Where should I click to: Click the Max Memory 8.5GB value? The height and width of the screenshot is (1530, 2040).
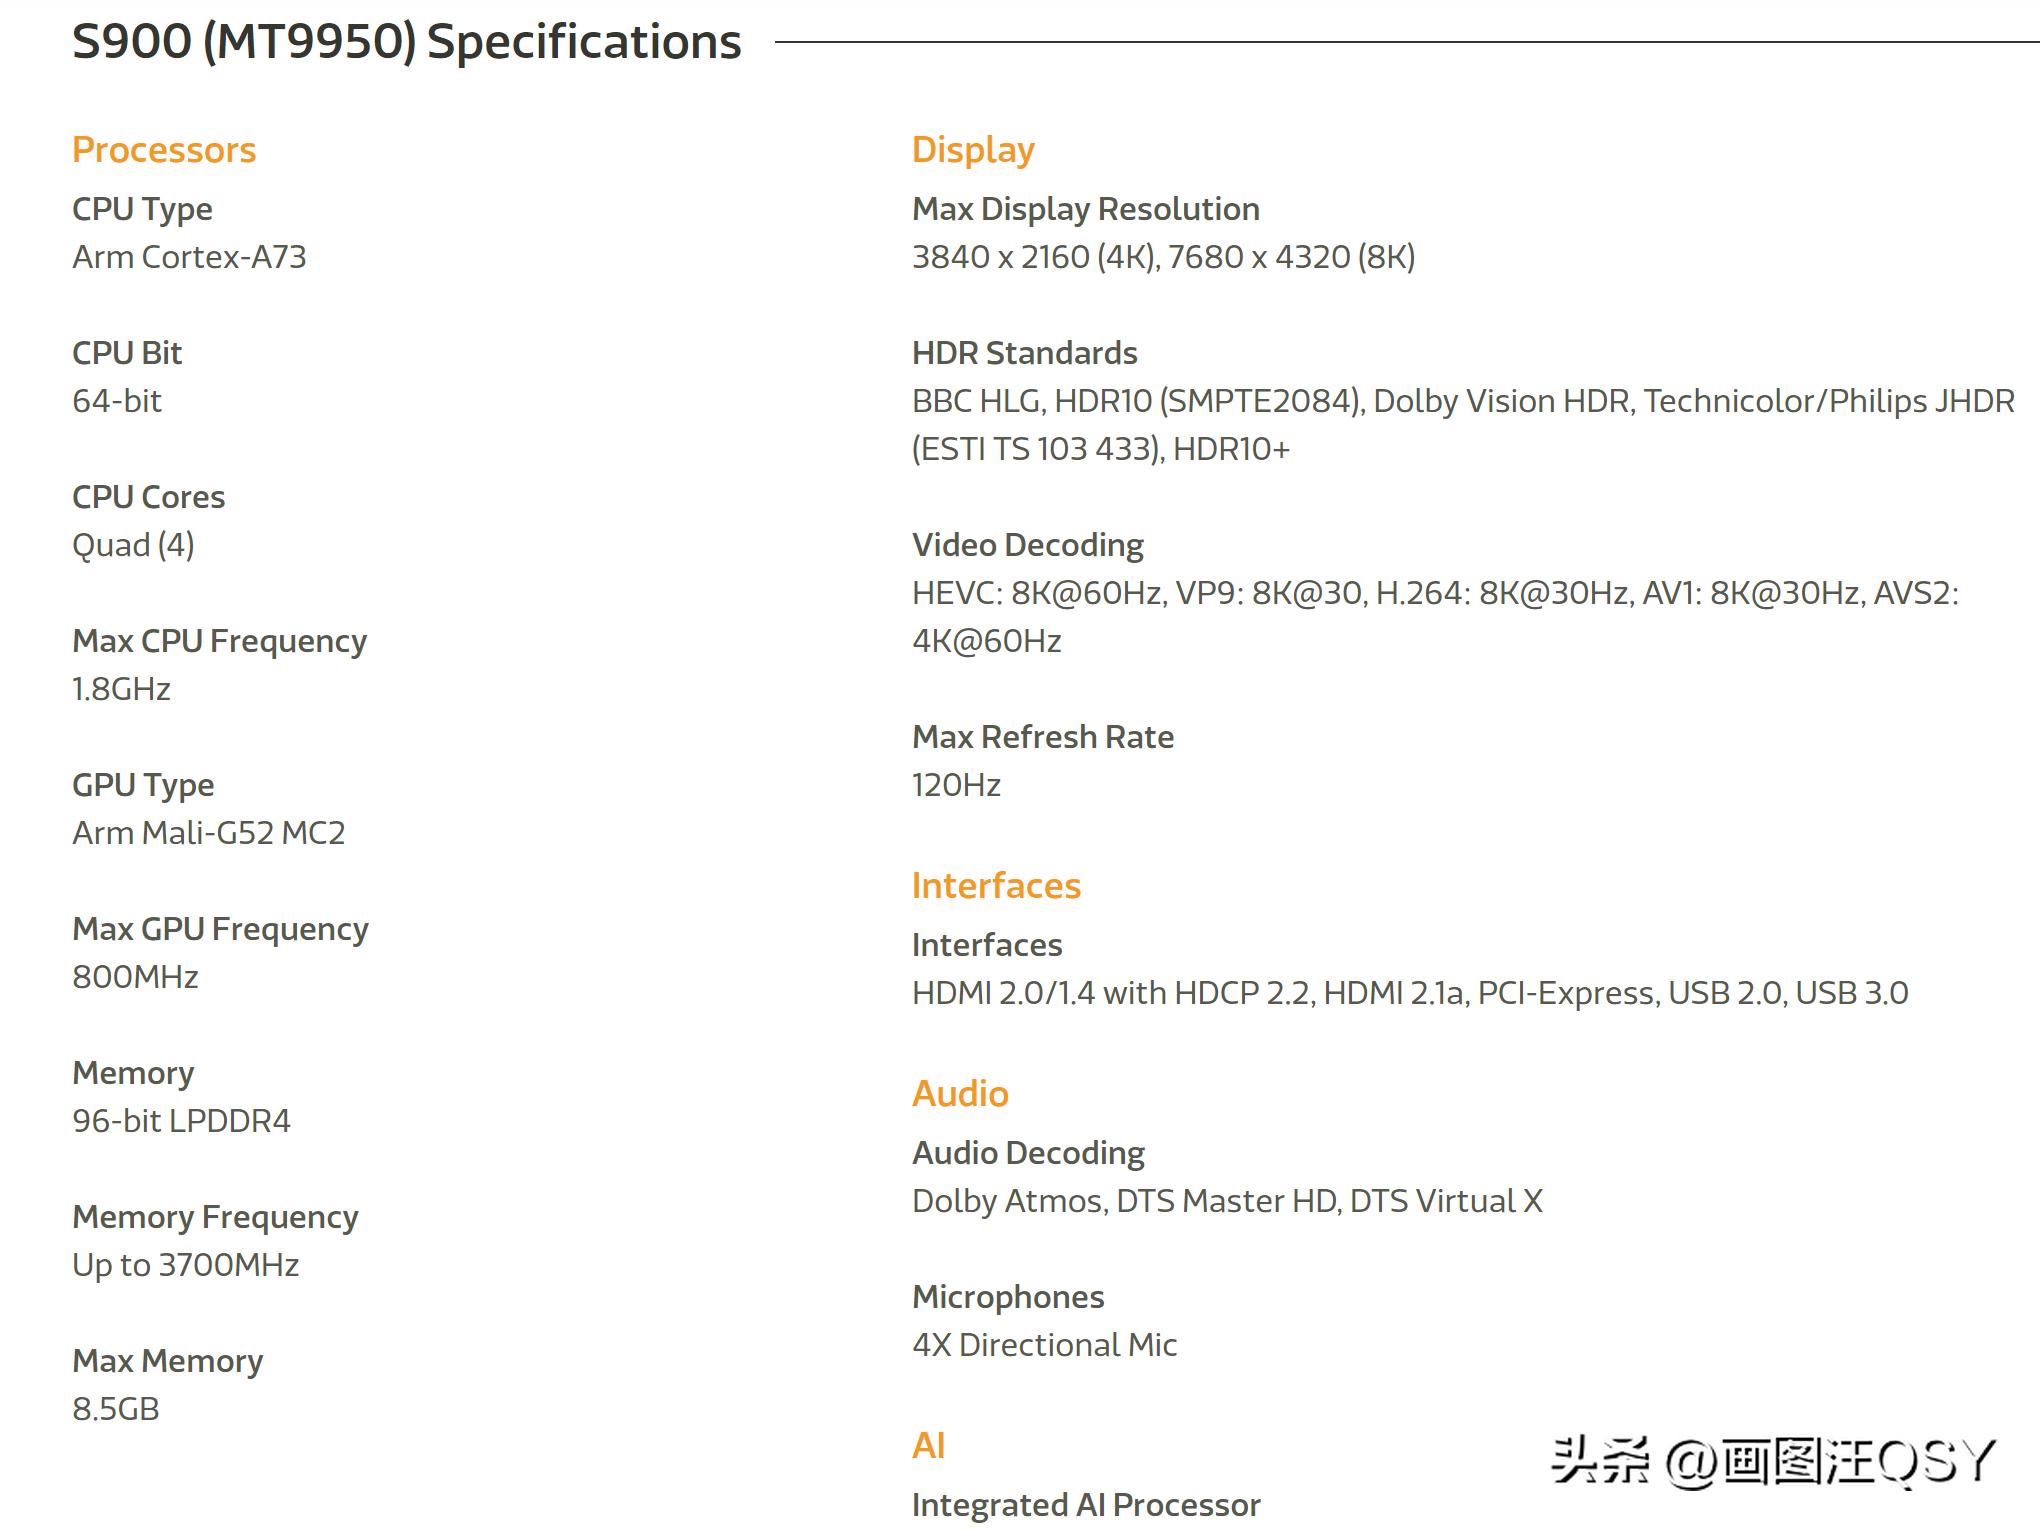(x=115, y=1409)
